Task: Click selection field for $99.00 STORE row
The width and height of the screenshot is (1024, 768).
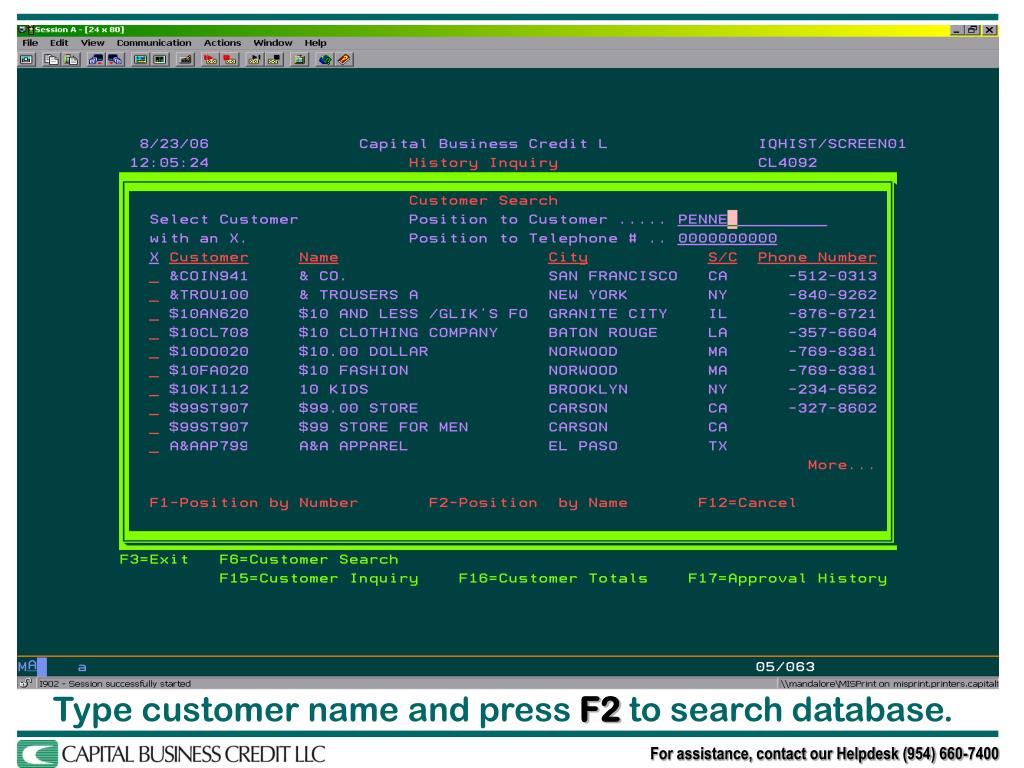Action: click(154, 409)
